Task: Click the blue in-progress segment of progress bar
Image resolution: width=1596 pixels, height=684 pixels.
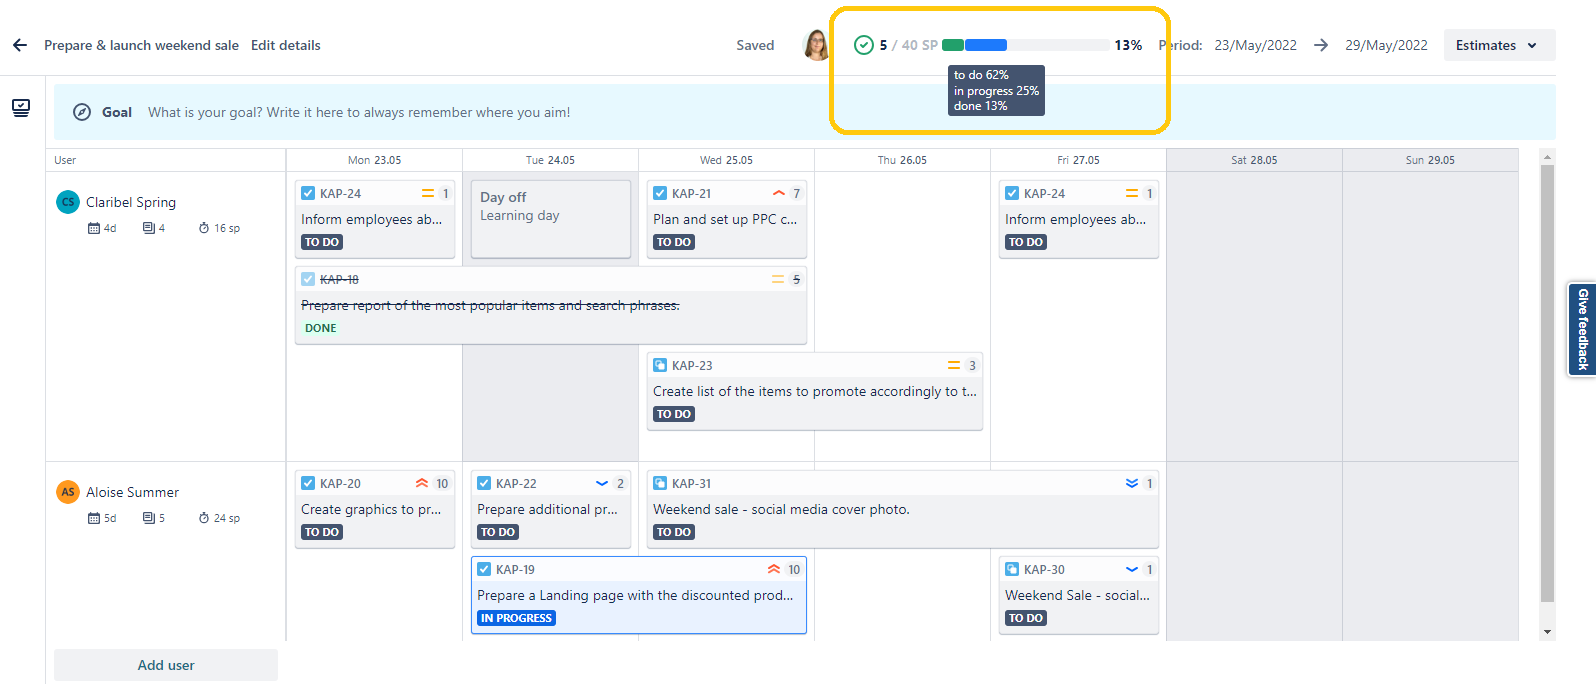Action: 986,45
